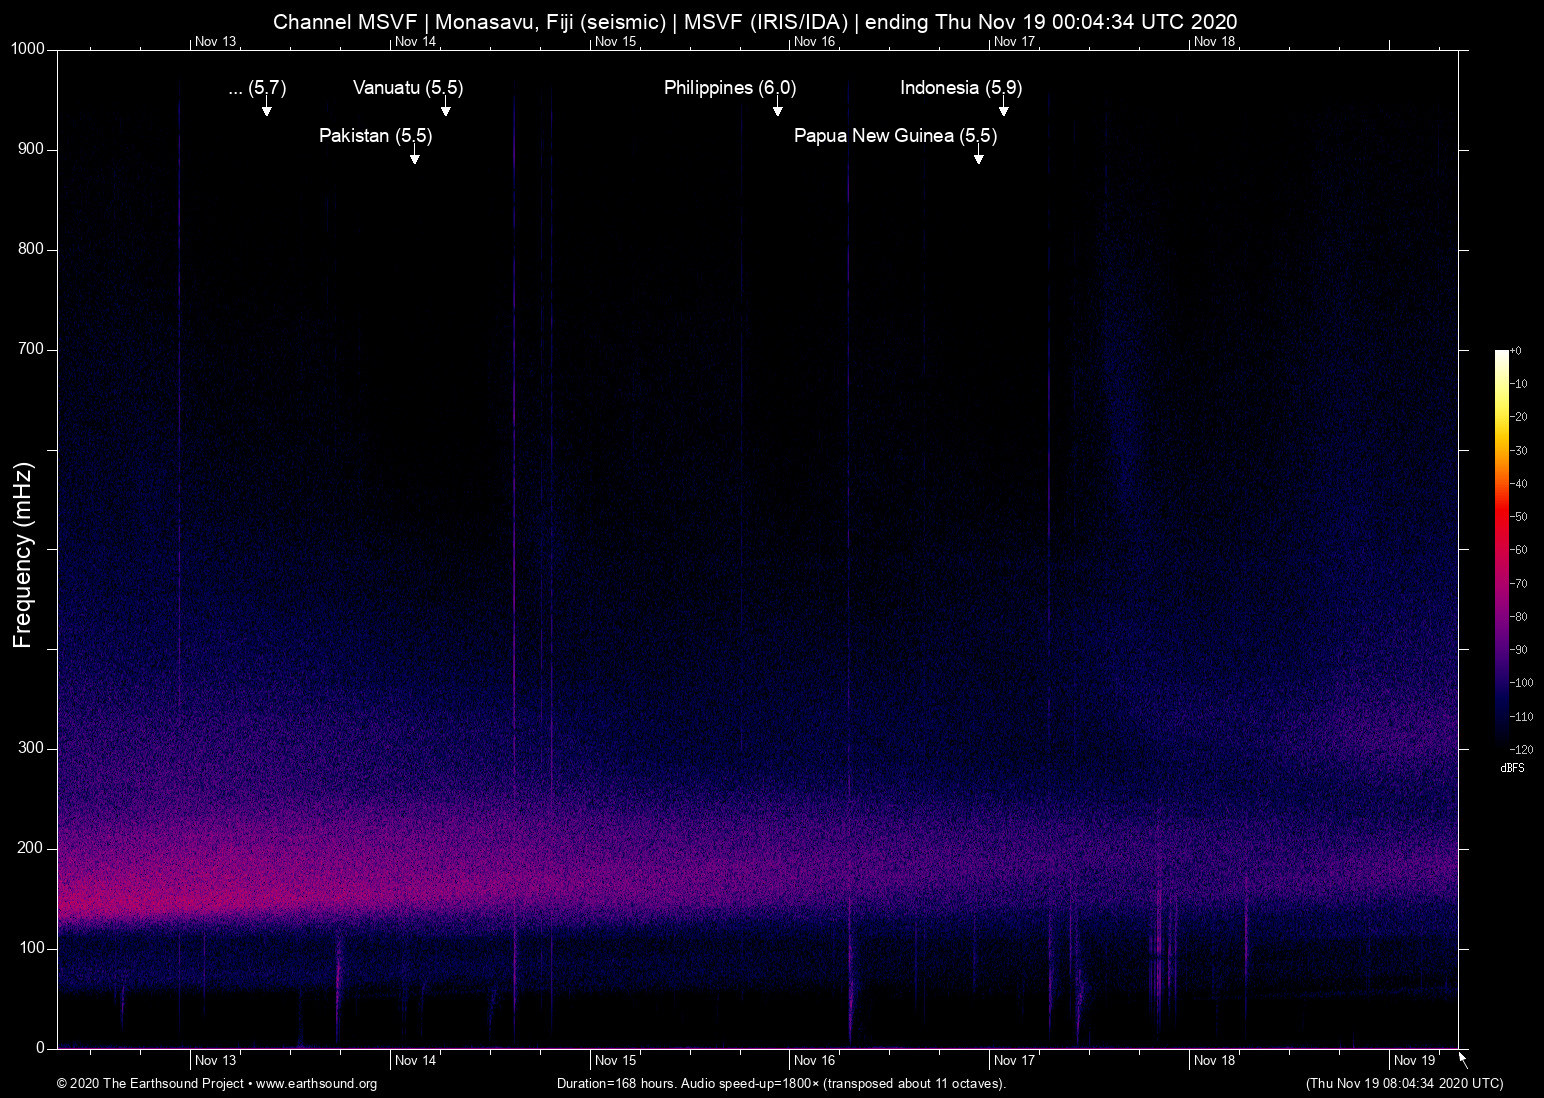Viewport: 1544px width, 1098px height.
Task: Click the "-70" value on the color scale
Action: click(x=1519, y=583)
